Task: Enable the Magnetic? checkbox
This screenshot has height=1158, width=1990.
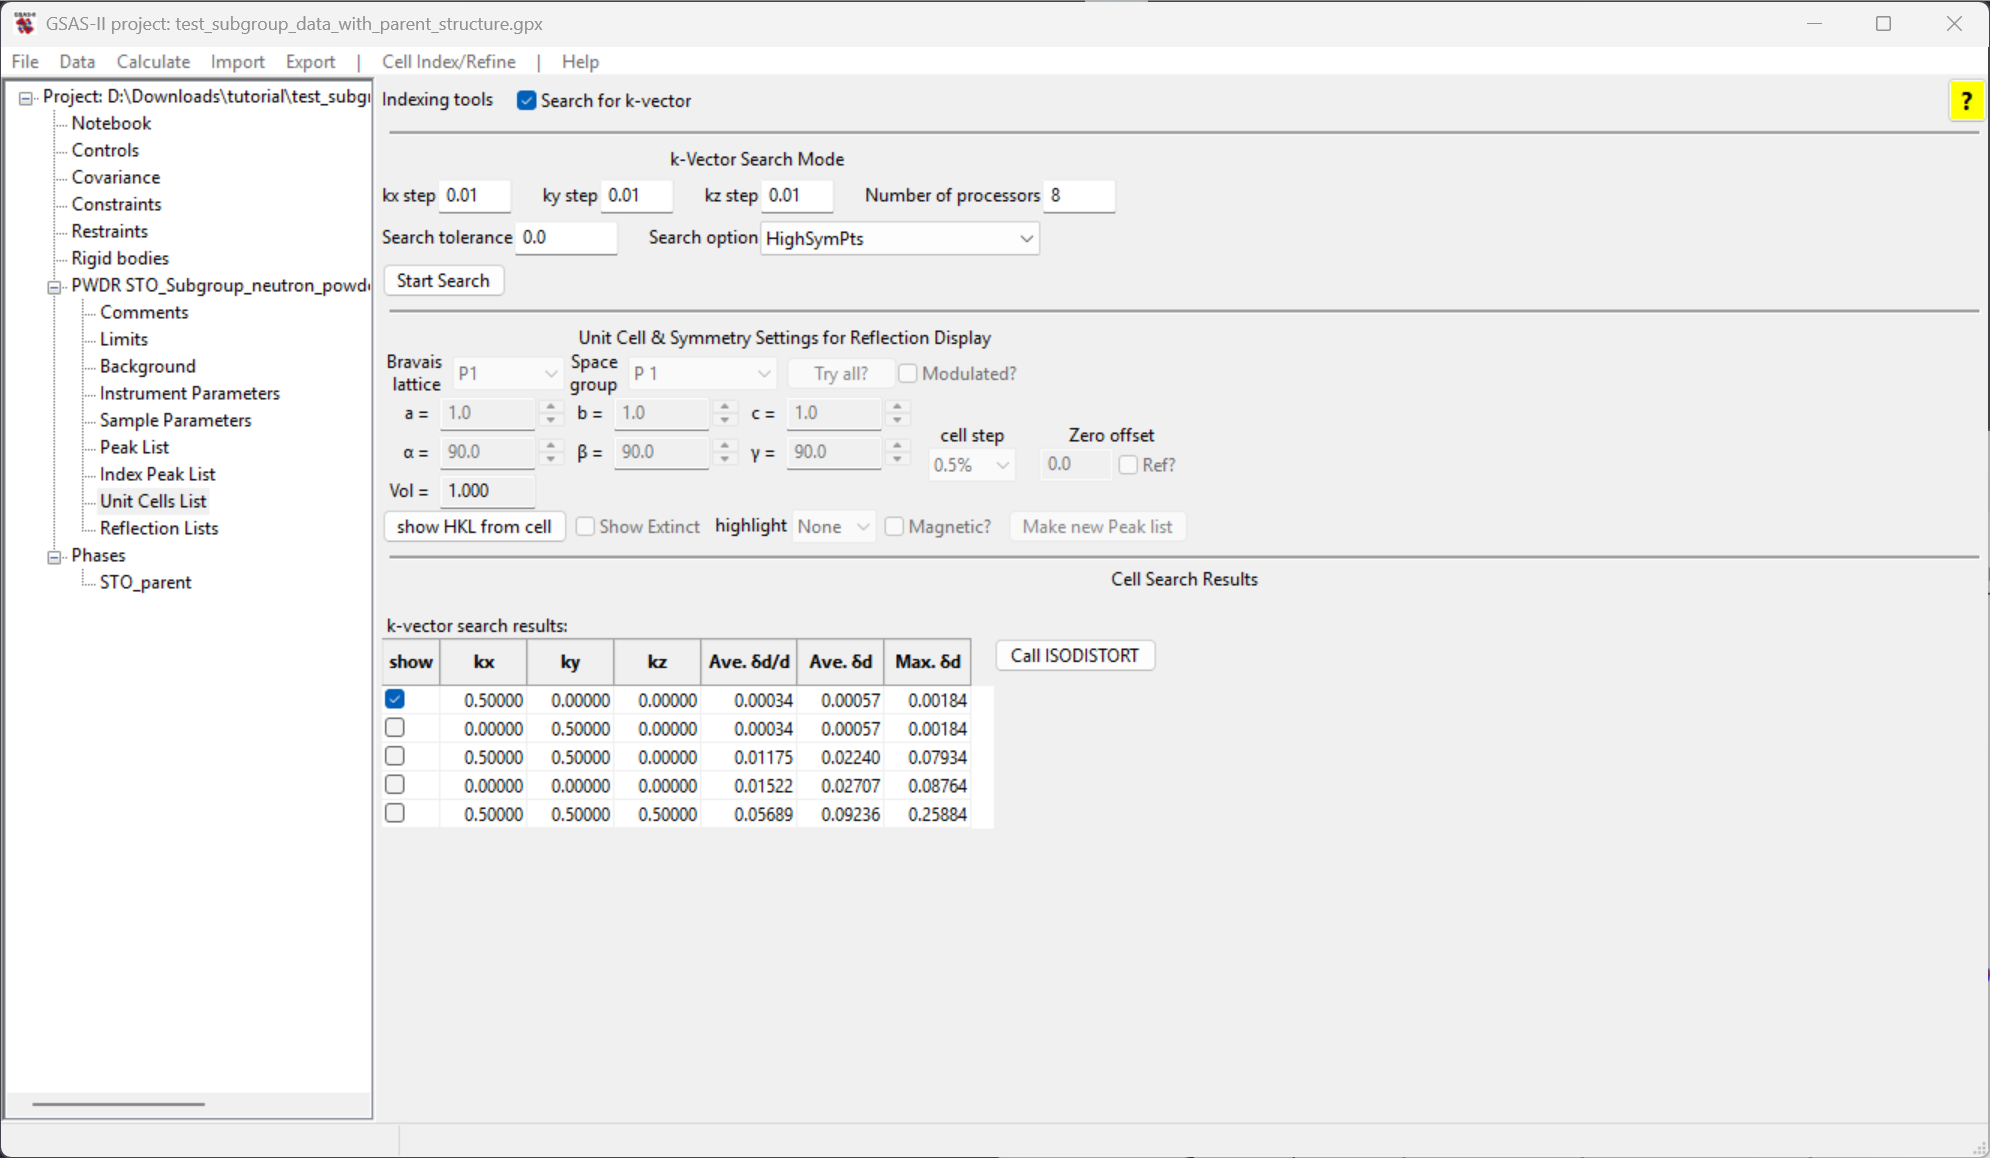Action: tap(895, 526)
